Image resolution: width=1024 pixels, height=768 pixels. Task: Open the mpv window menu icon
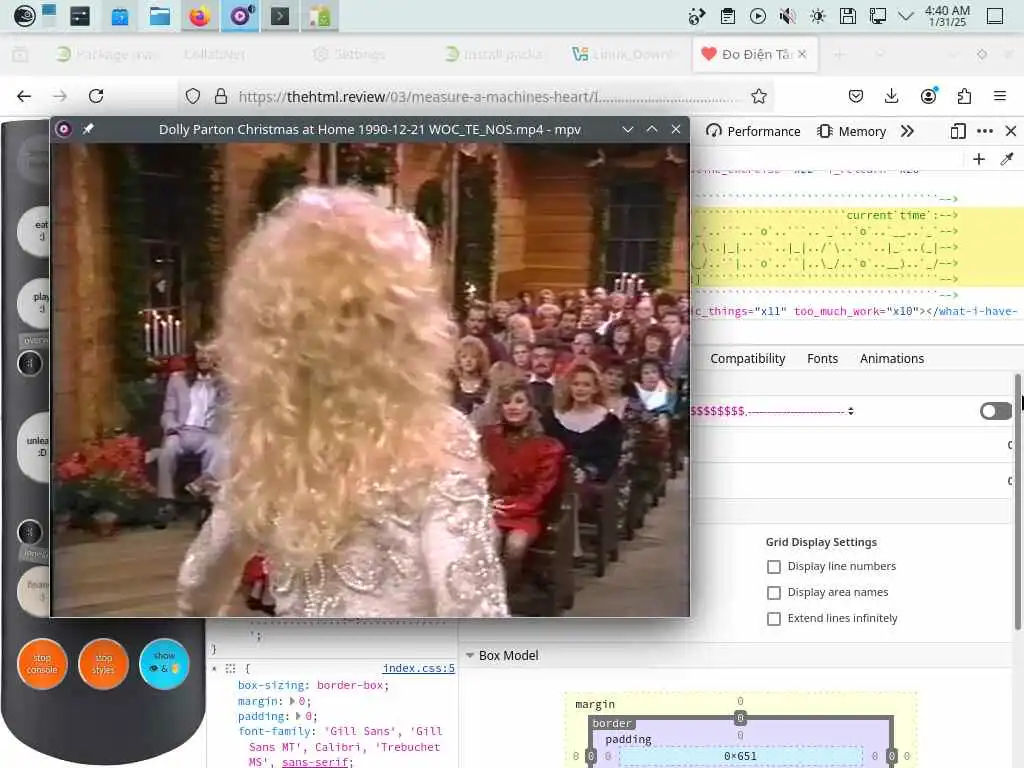[x=63, y=129]
